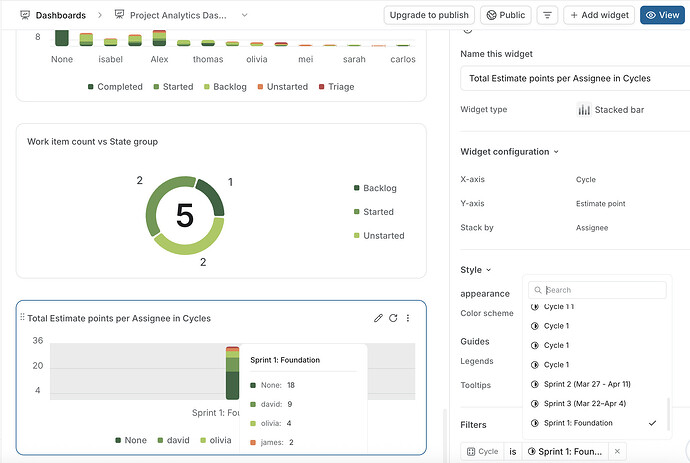The image size is (690, 463).
Task: Click the edit pencil icon on widget
Action: tap(378, 318)
